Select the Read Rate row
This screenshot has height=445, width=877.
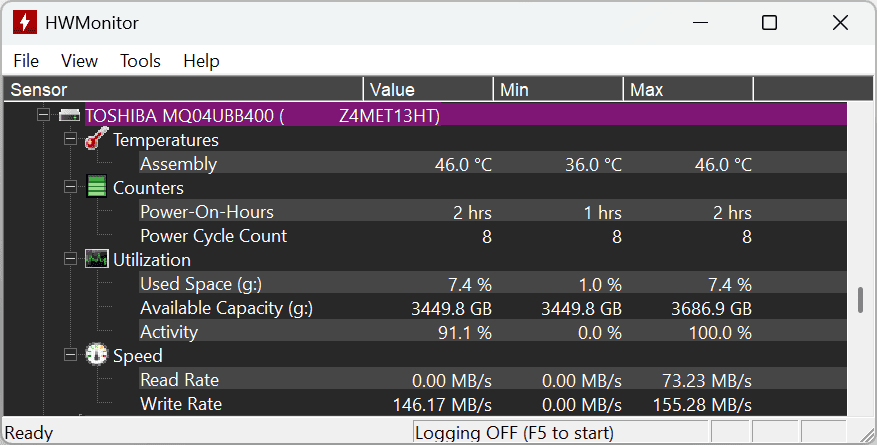coord(493,380)
